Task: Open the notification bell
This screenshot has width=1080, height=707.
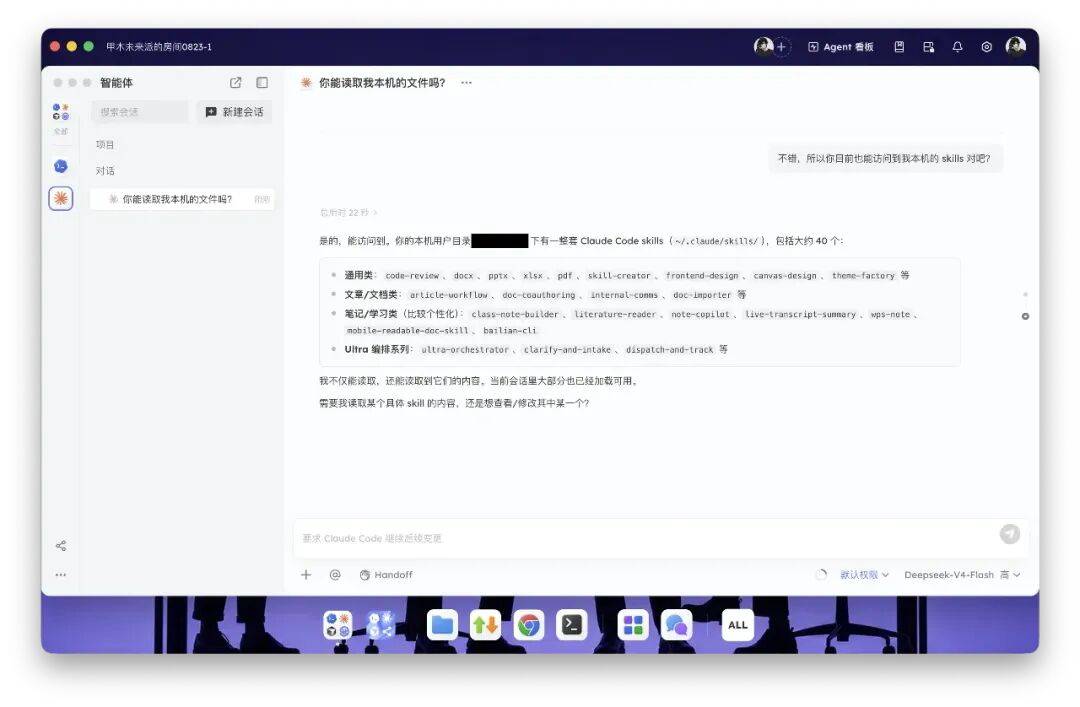Action: point(957,47)
